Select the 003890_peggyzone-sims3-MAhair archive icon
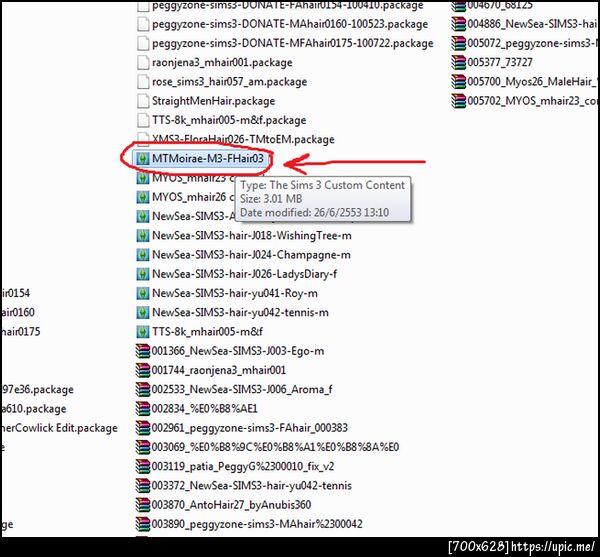 coord(143,524)
